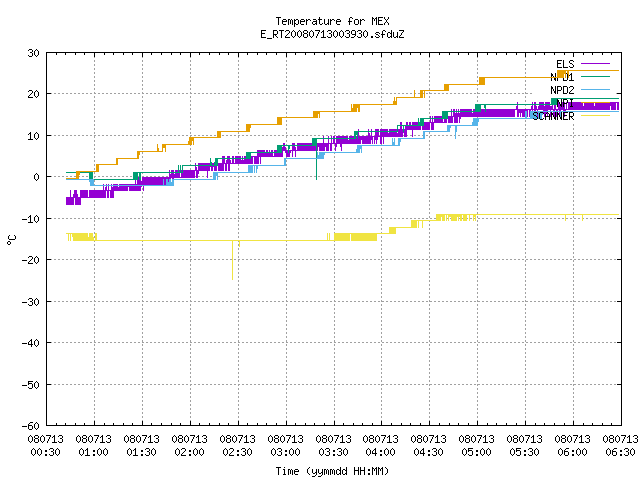Screen dimensions: 640x480
Task: Click the x-axis tick label 080713 00:30
Action: coord(46,446)
